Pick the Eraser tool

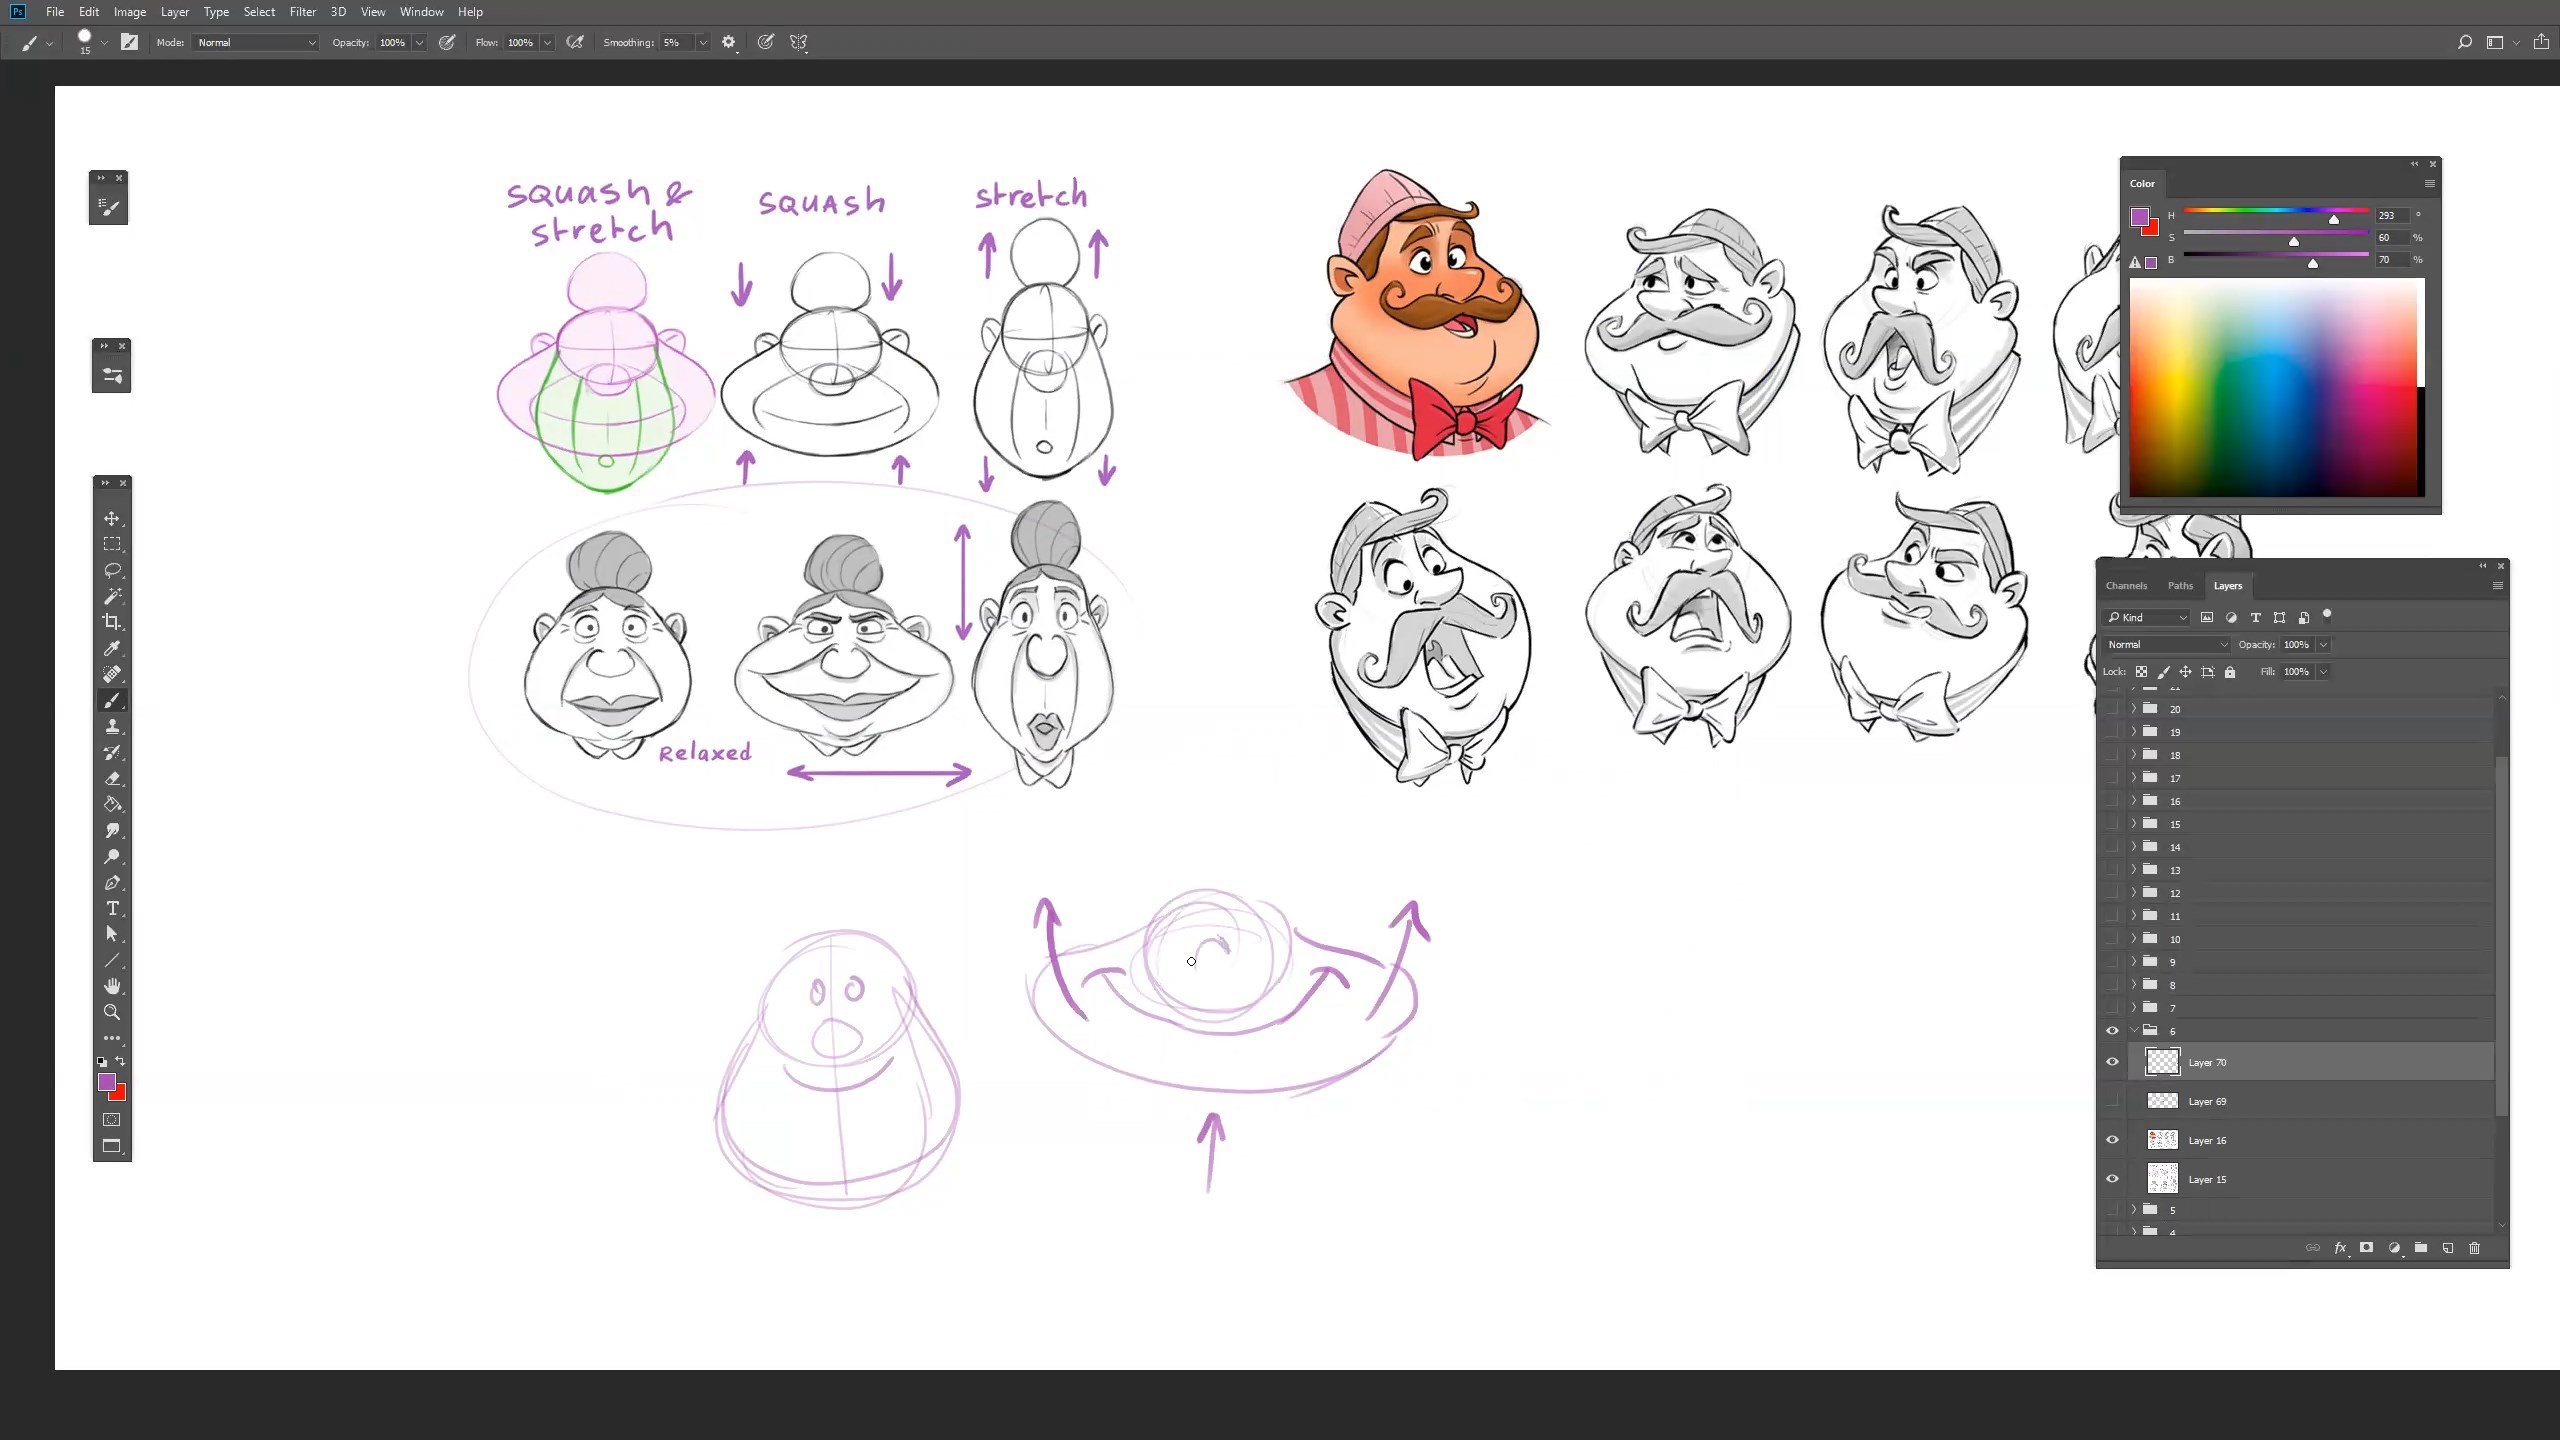pos(112,778)
